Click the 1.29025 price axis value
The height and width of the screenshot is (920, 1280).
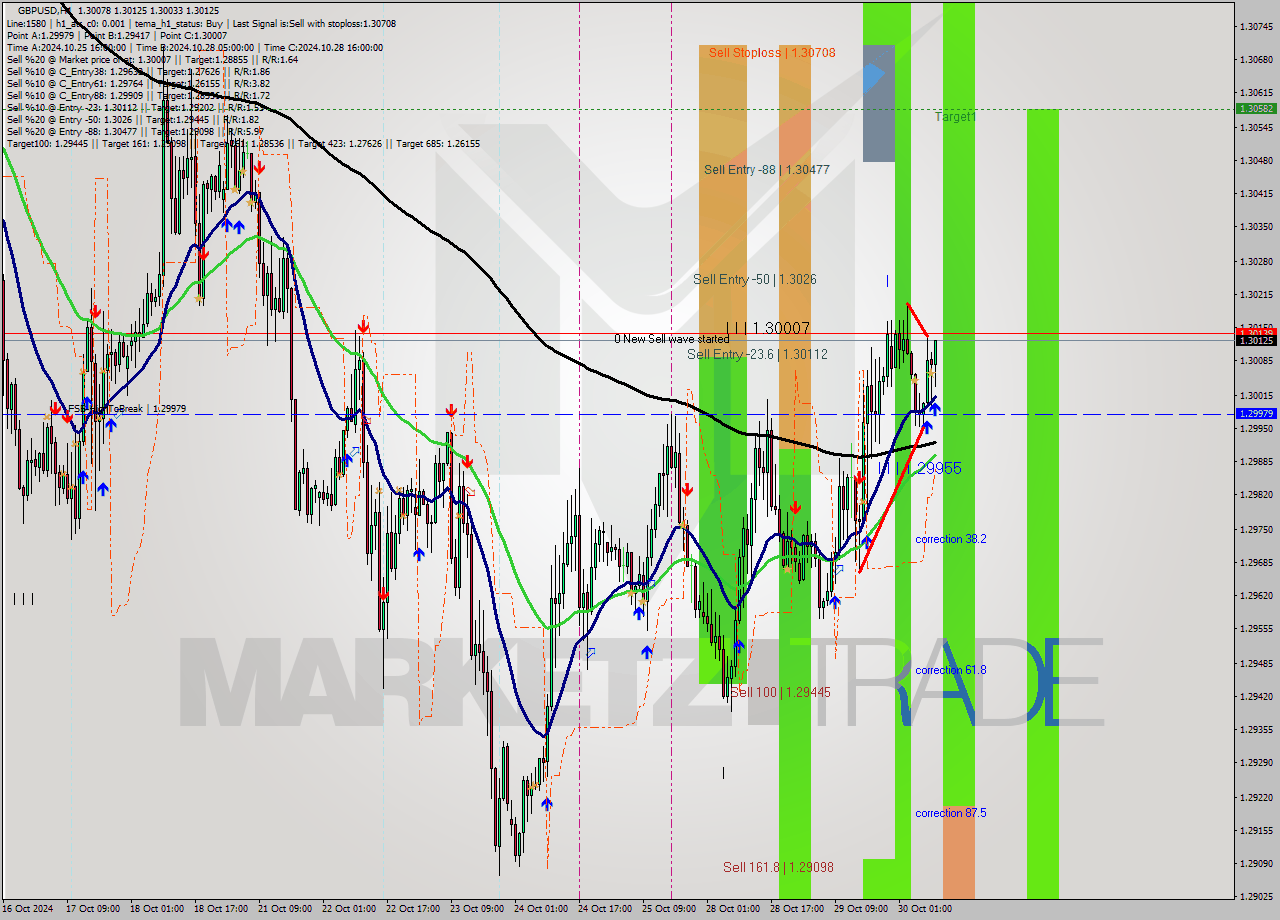click(x=1256, y=897)
